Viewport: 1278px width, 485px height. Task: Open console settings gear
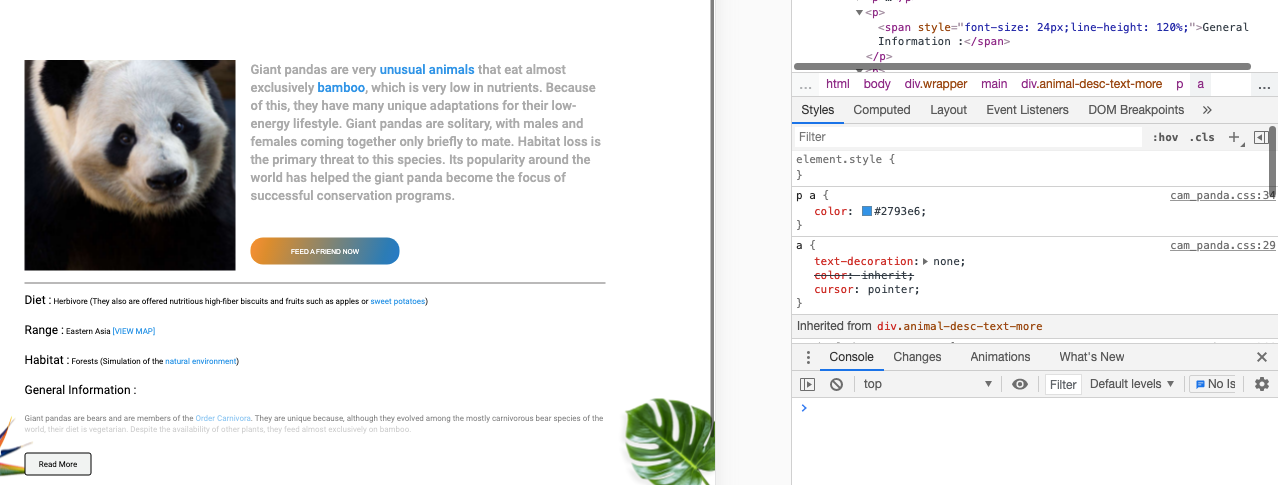(1261, 384)
